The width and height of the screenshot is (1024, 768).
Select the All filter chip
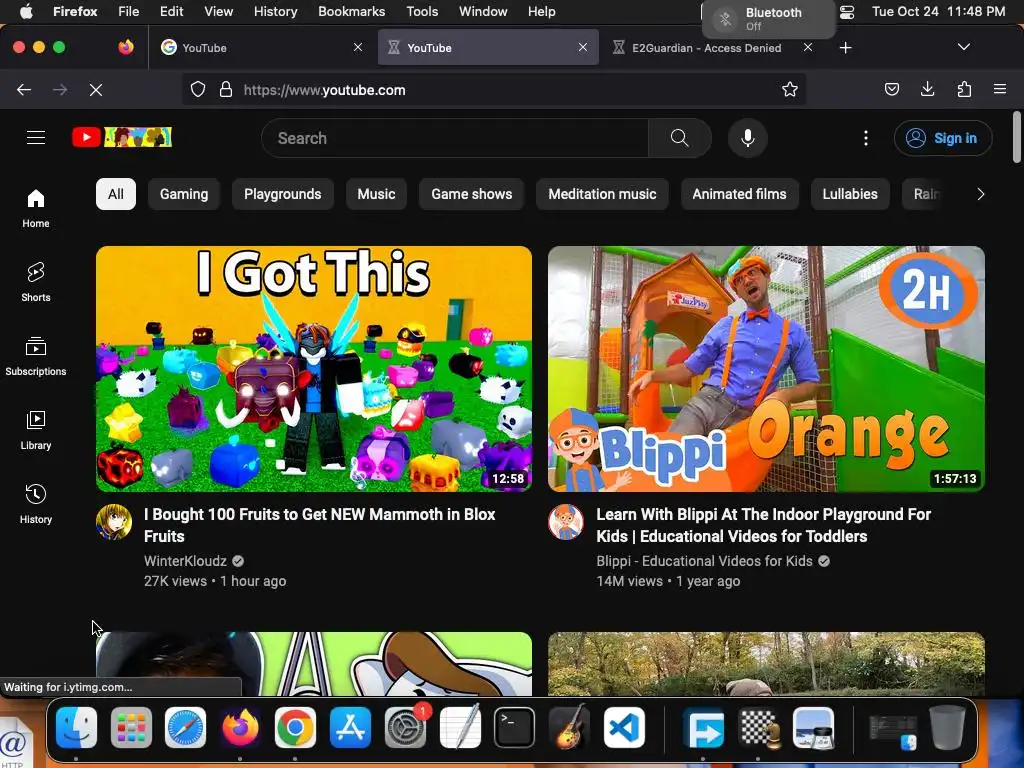(x=116, y=194)
